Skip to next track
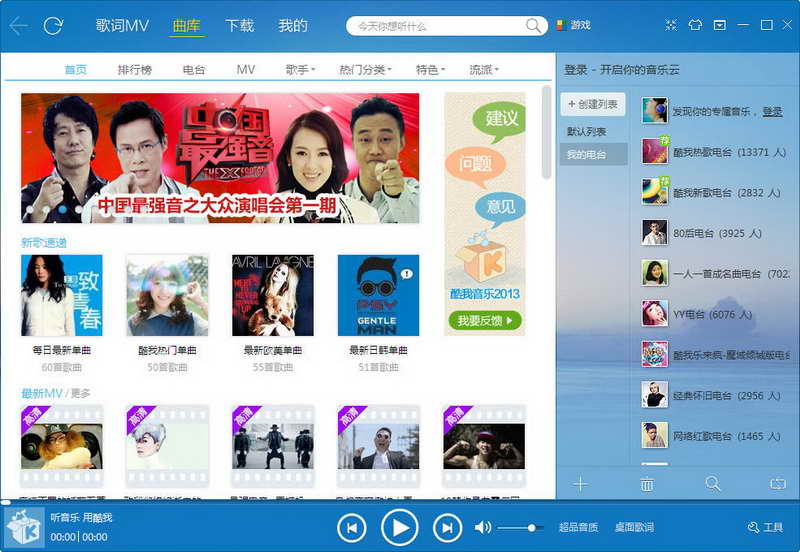The width and height of the screenshot is (800, 552). click(447, 528)
